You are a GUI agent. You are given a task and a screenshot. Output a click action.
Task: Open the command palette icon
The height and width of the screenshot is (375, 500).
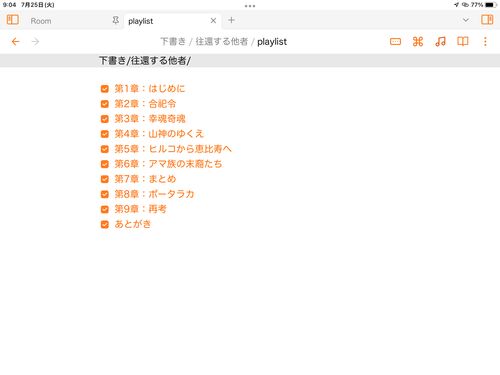coord(418,42)
